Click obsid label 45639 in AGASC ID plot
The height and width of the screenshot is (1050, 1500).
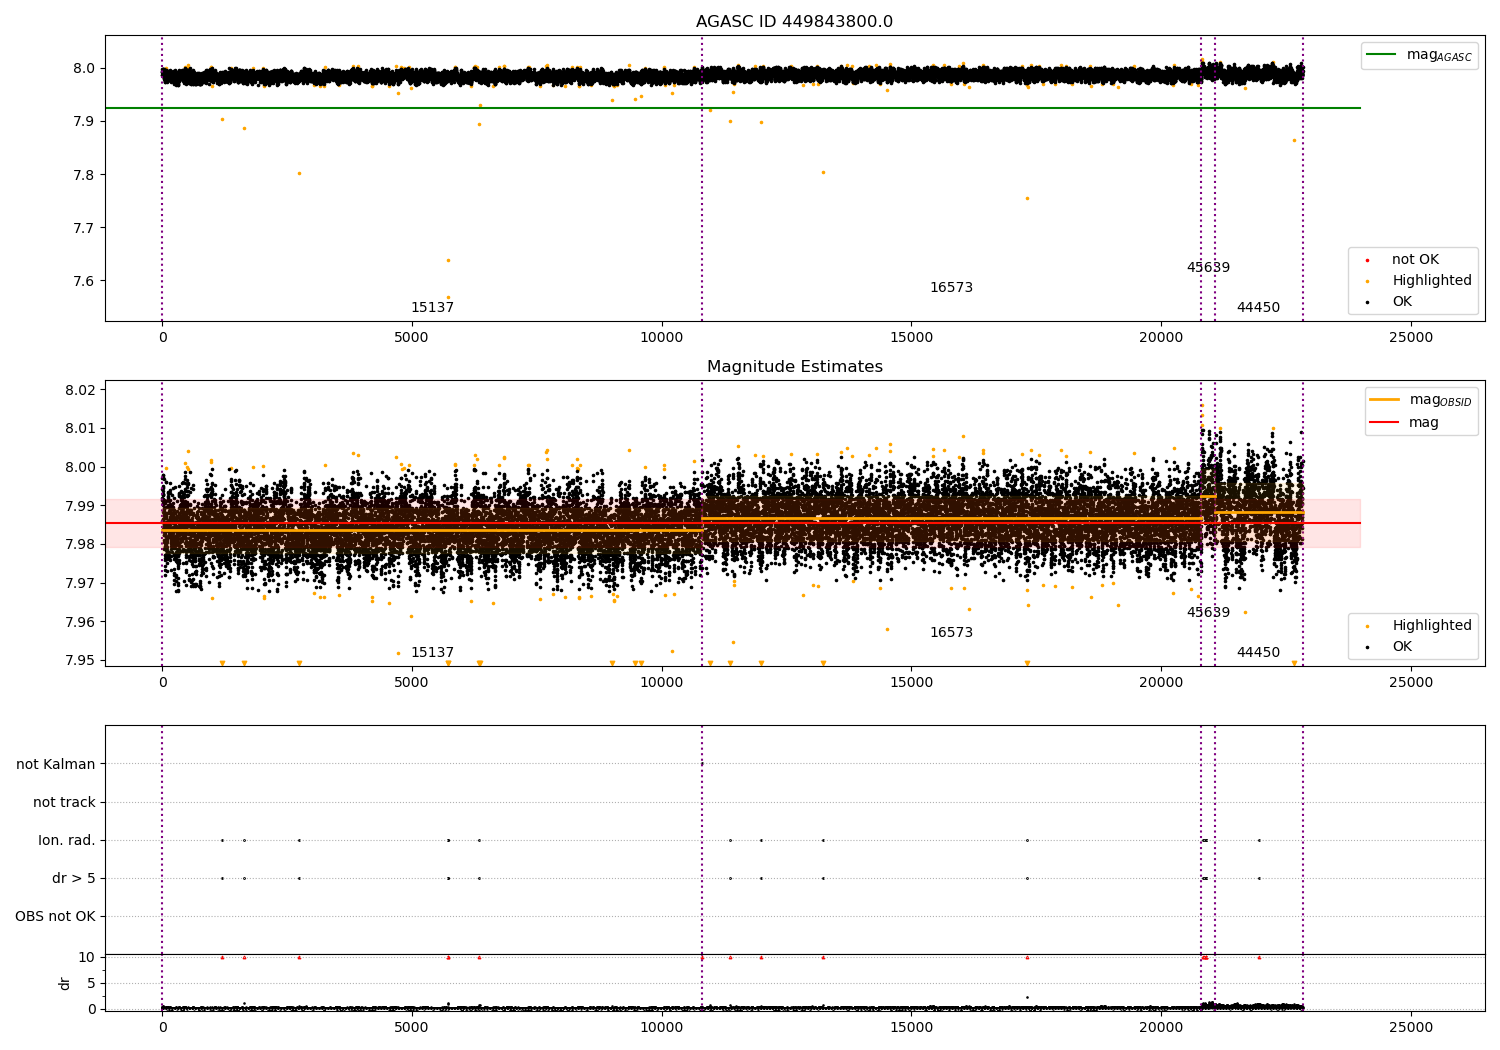point(1208,268)
